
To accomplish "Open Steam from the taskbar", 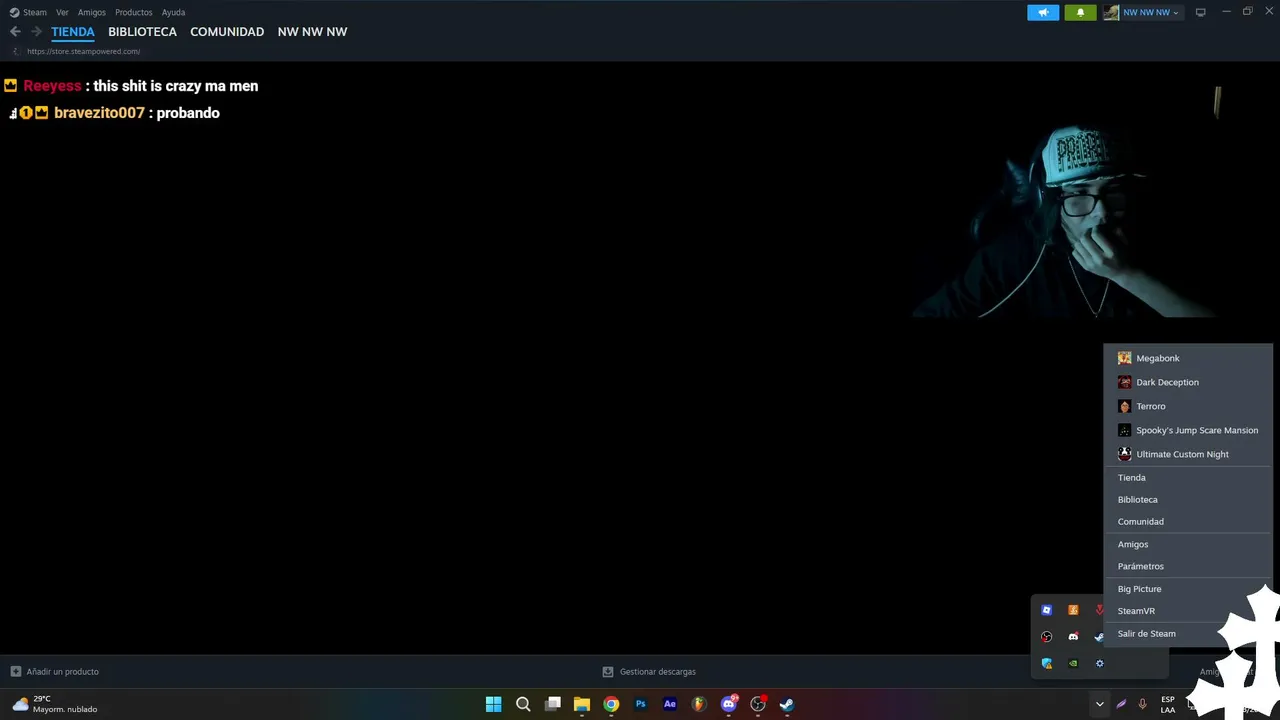I will click(x=787, y=704).
